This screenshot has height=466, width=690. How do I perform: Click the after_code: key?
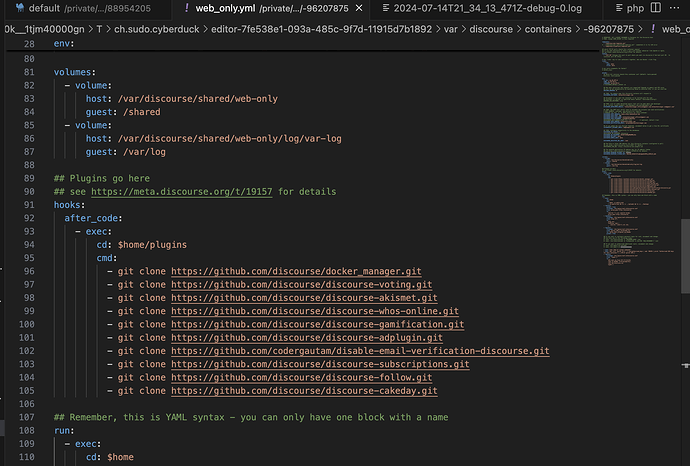click(93, 218)
